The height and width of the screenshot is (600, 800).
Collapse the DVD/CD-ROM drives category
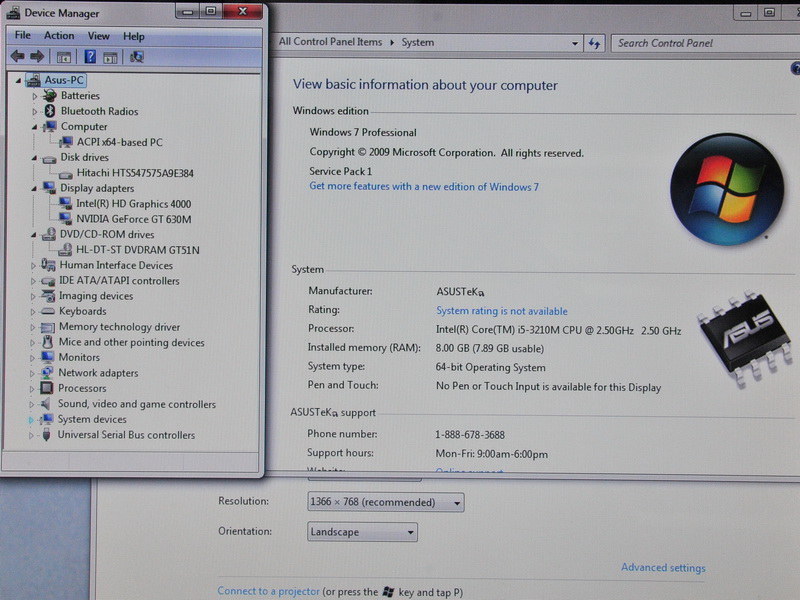pos(34,235)
